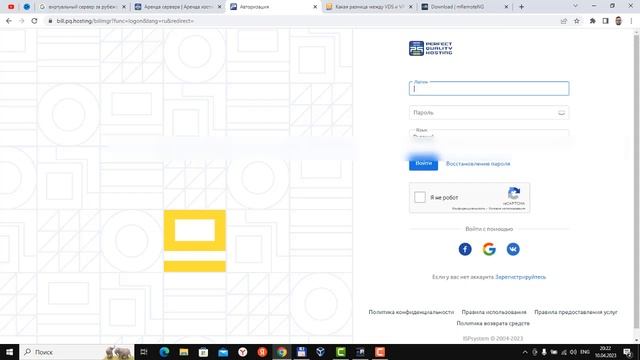
Task: Open a new browser tab
Action: pos(521,7)
